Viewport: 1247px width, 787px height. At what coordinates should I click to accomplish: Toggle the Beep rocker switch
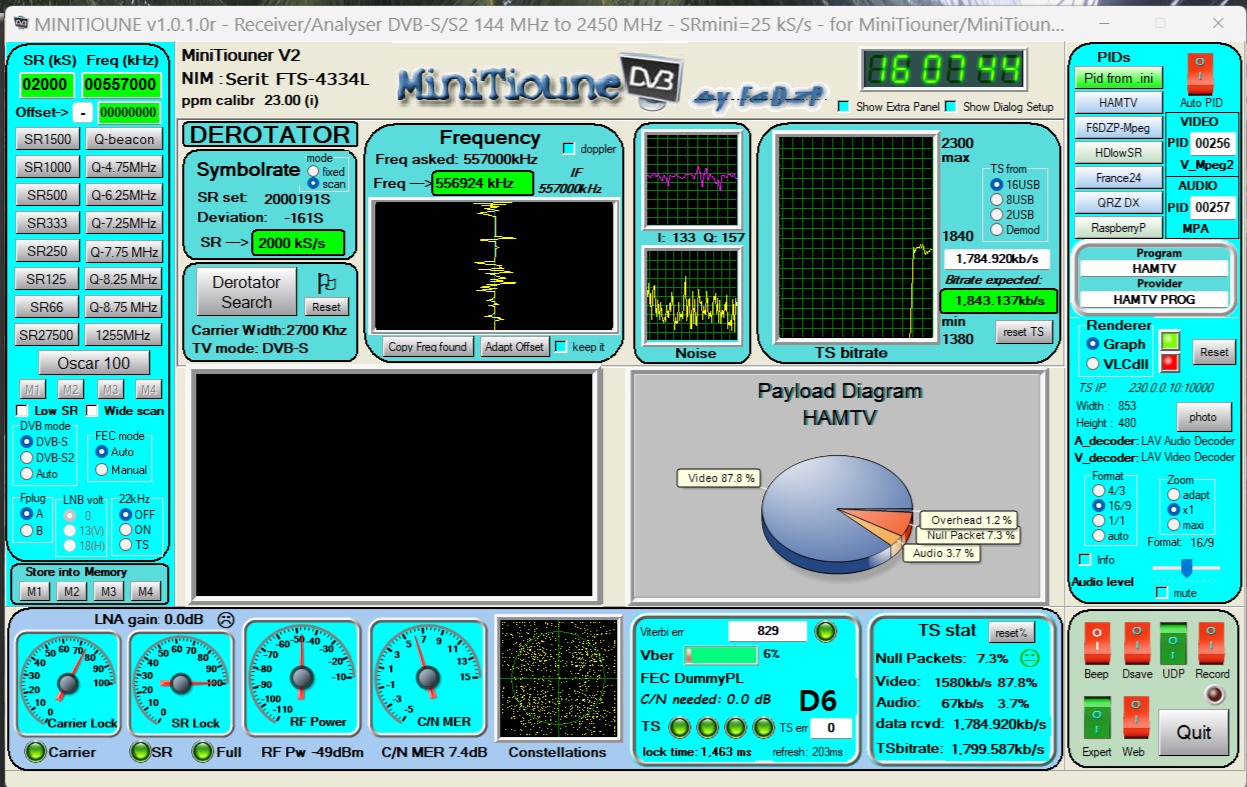(1097, 644)
